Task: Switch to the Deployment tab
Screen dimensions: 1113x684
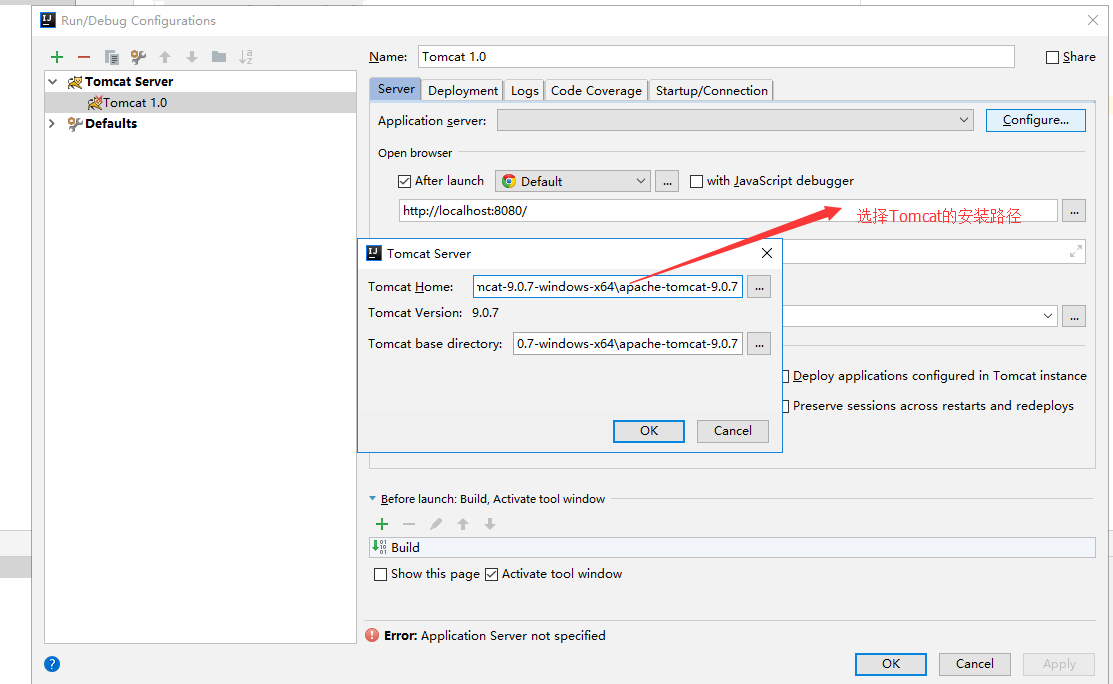Action: point(463,90)
